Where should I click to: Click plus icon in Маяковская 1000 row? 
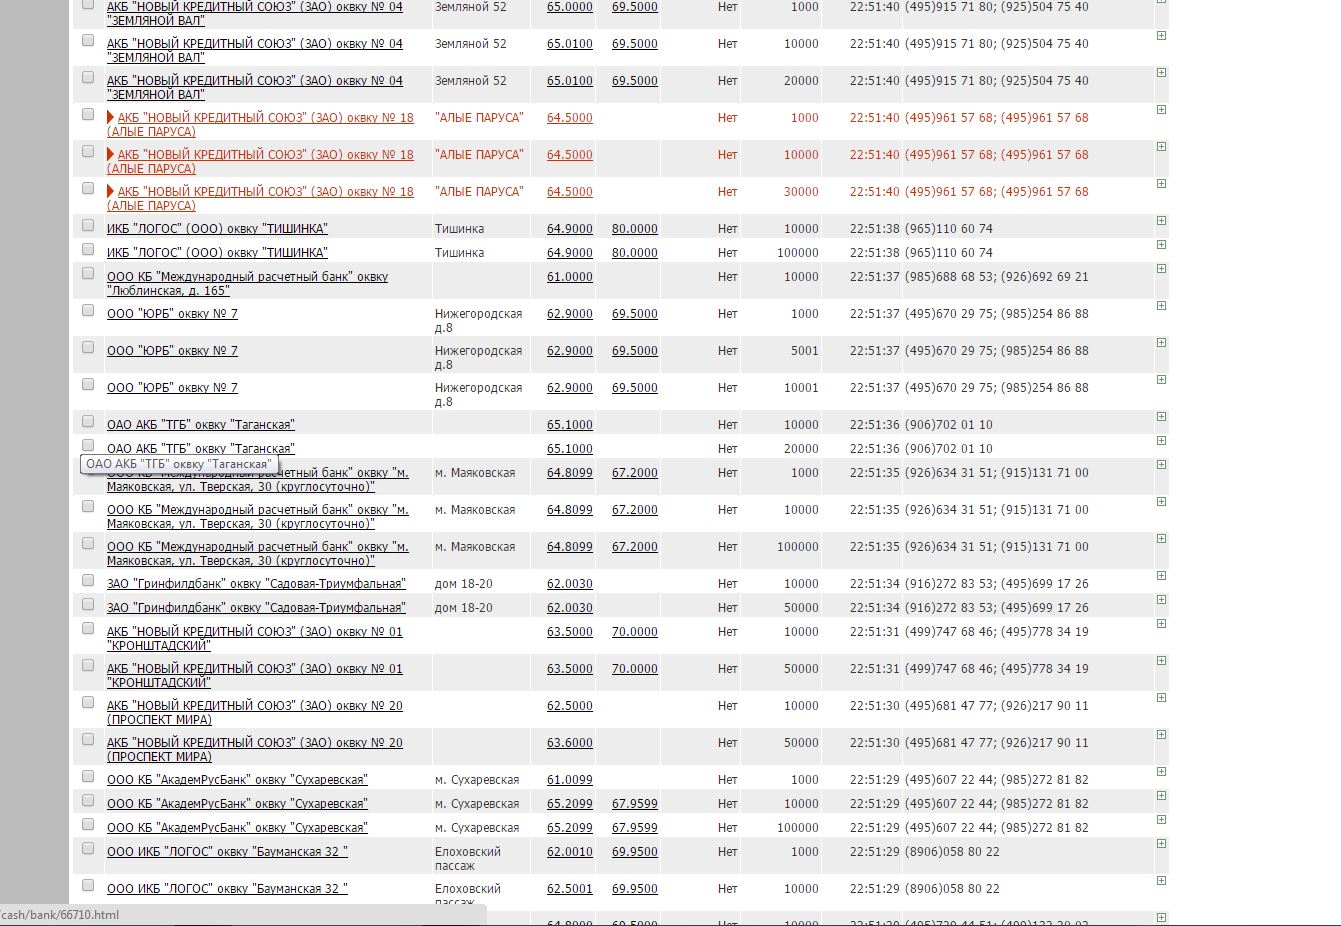tap(1161, 465)
